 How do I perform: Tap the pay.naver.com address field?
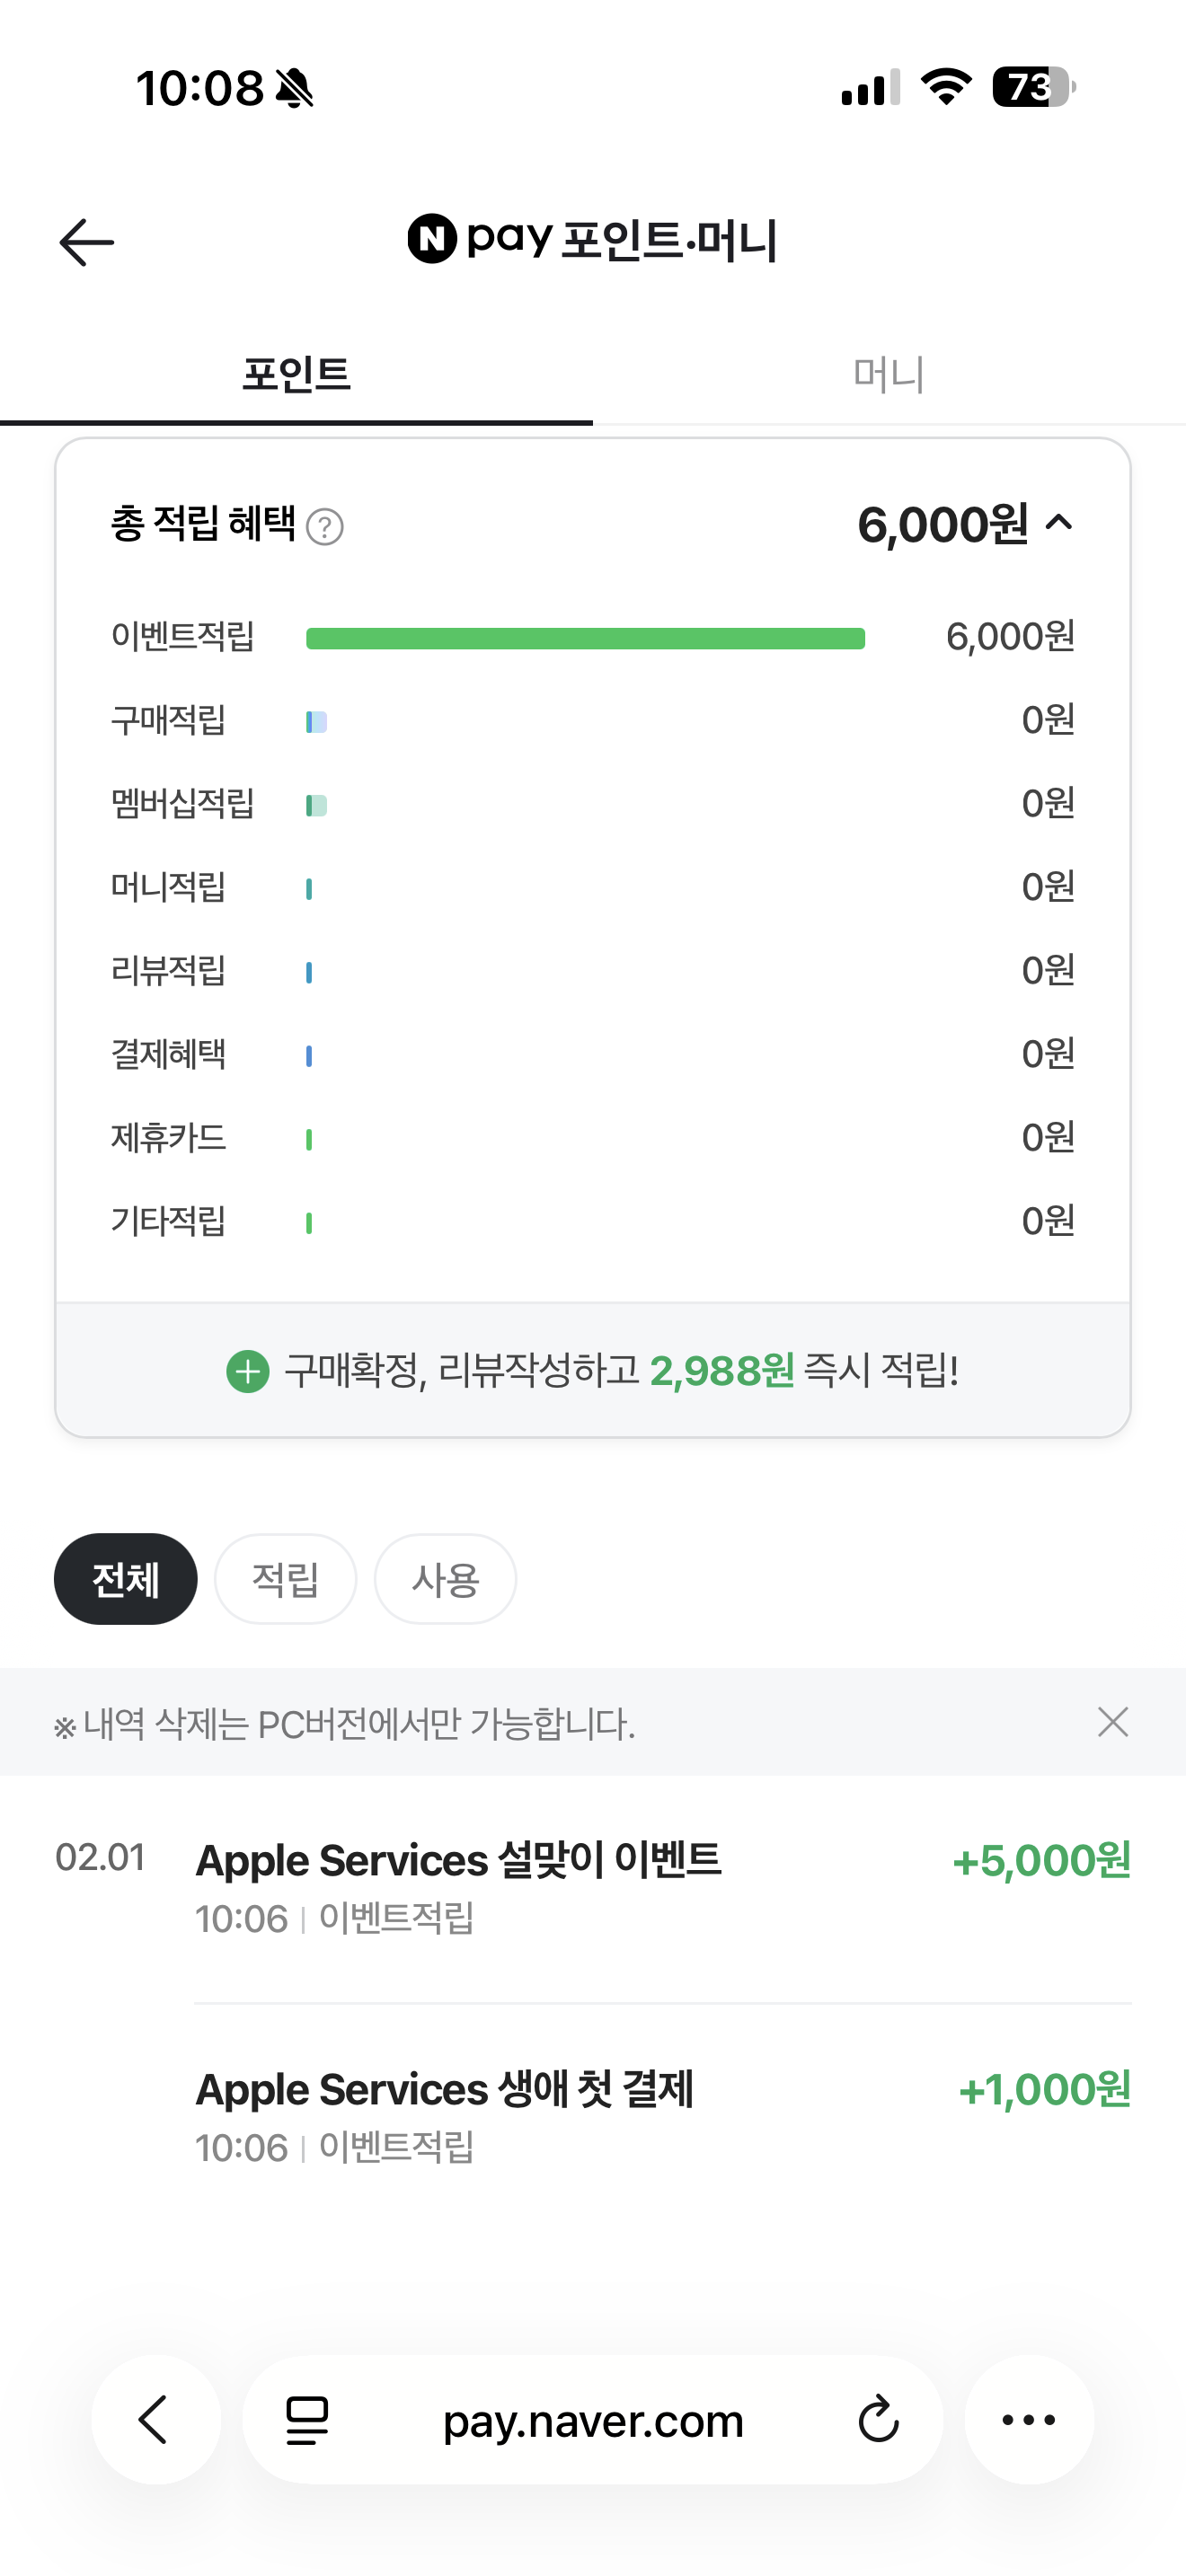point(593,2420)
